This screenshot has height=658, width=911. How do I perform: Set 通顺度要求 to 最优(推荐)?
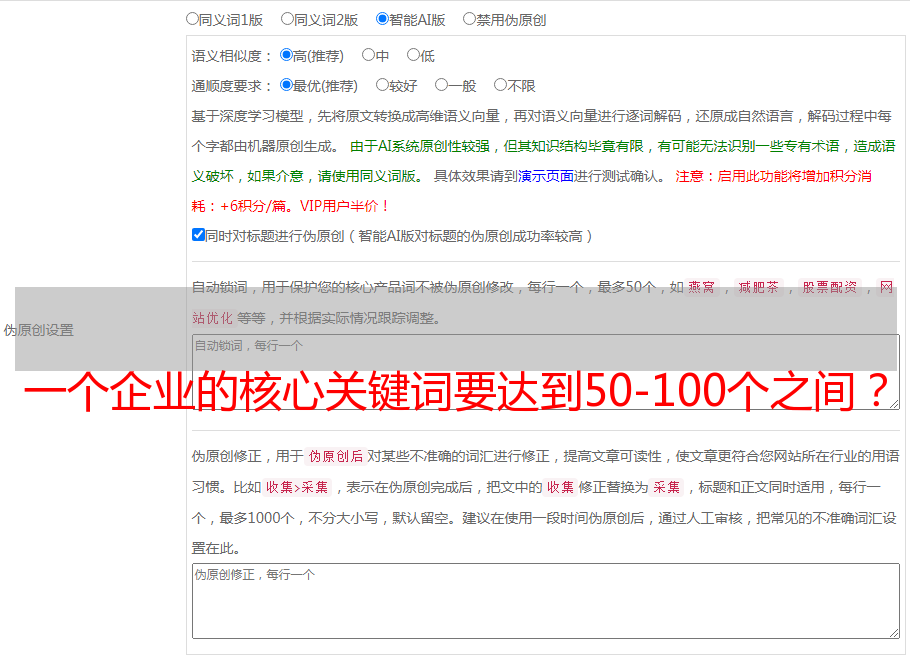tap(286, 86)
